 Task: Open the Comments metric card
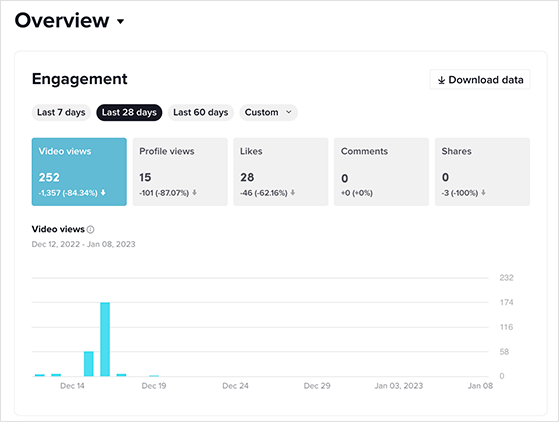381,172
